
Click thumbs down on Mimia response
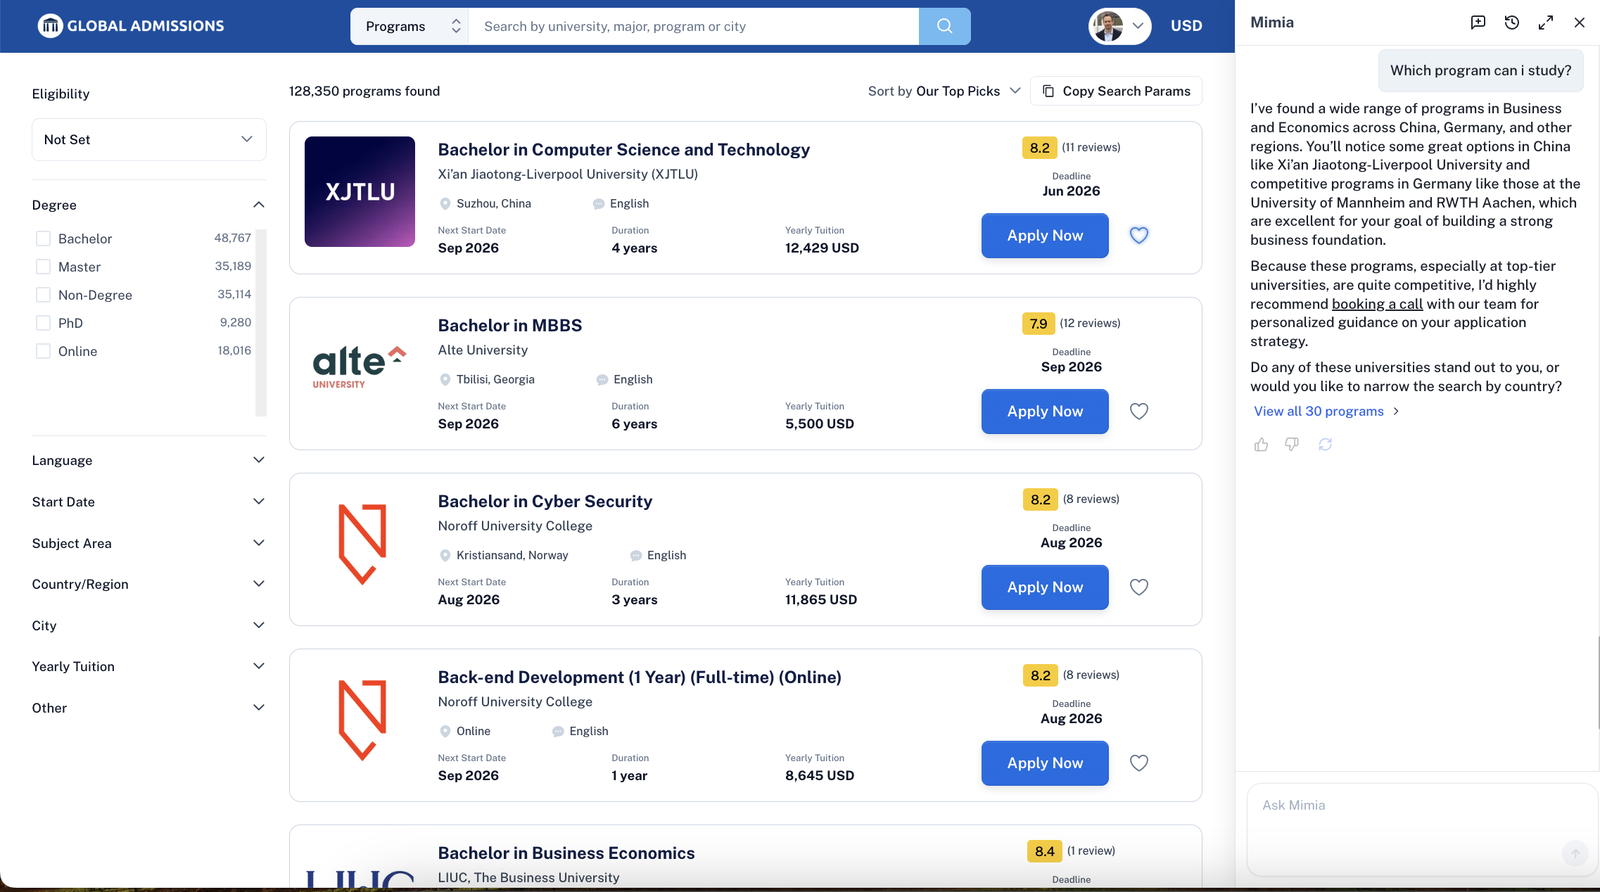tap(1292, 444)
